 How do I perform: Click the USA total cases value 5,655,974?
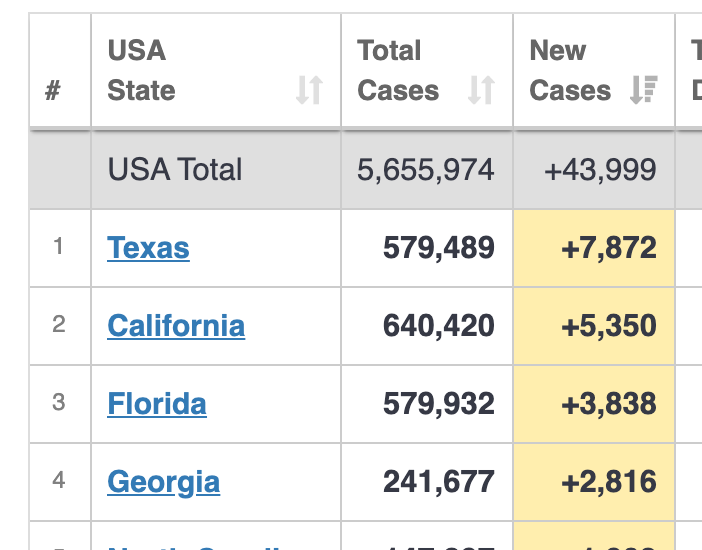pyautogui.click(x=426, y=170)
